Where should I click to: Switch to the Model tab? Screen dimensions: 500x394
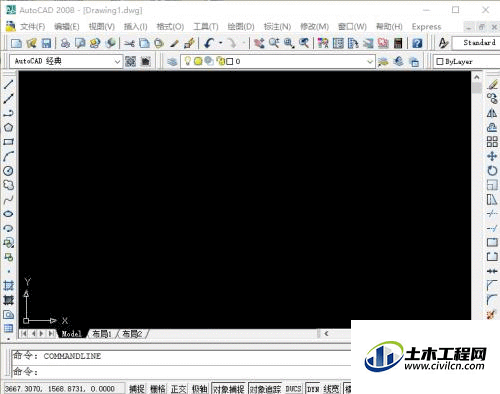click(71, 334)
